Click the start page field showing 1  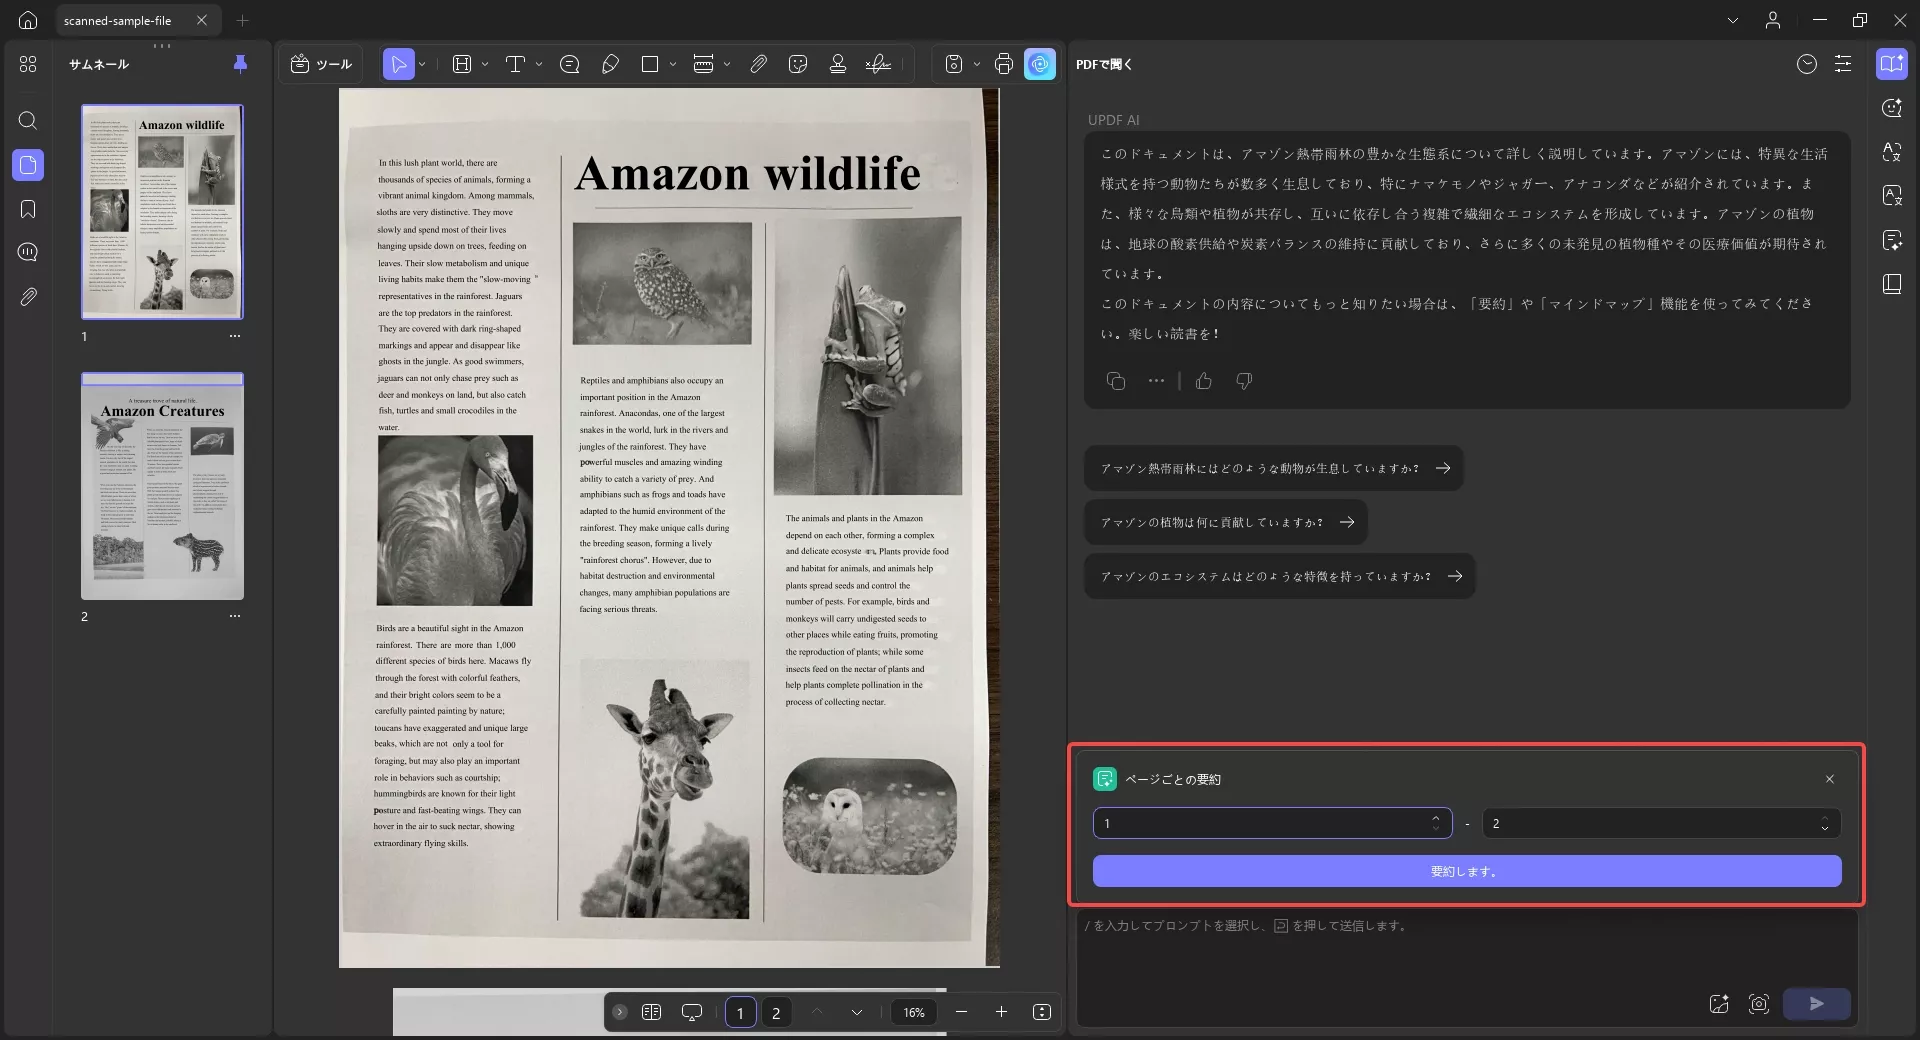tap(1272, 823)
